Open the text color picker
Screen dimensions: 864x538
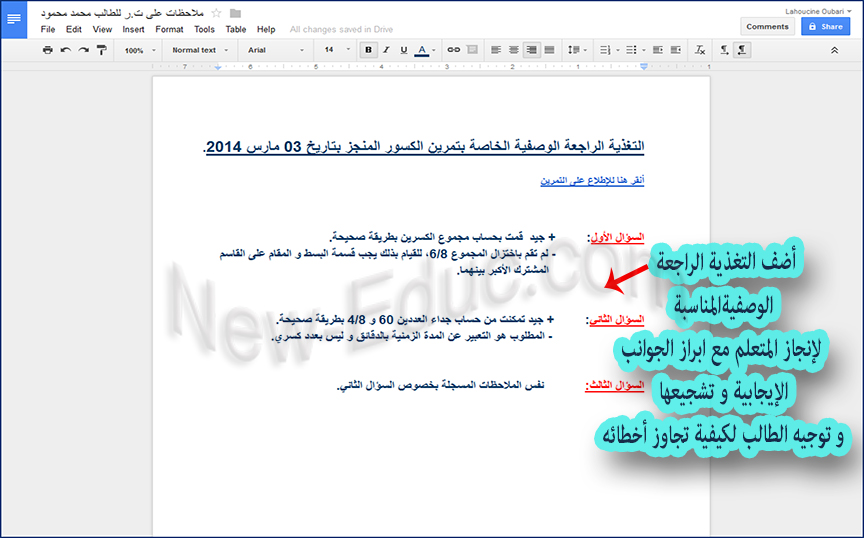coord(424,50)
